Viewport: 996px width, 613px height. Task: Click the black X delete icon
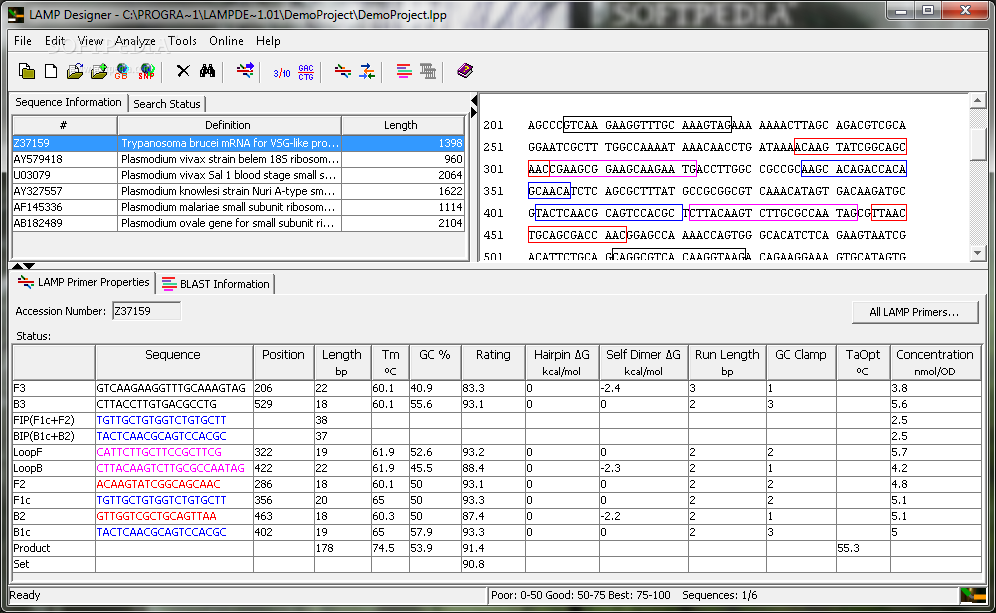point(183,71)
